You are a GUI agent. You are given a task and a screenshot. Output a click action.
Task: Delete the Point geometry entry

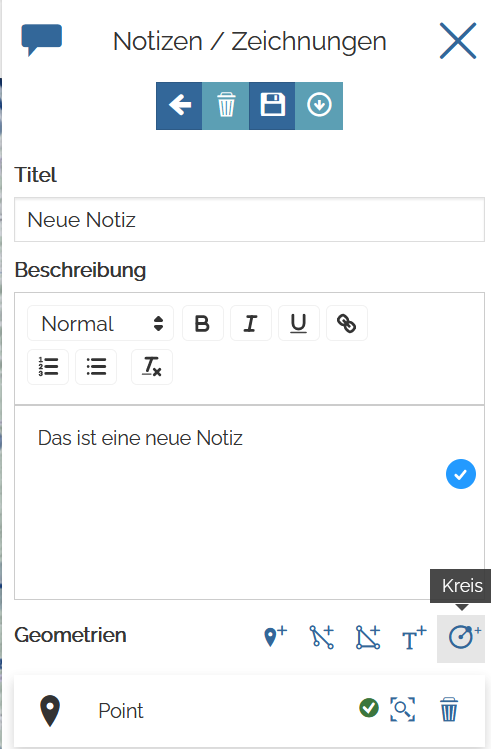[448, 709]
